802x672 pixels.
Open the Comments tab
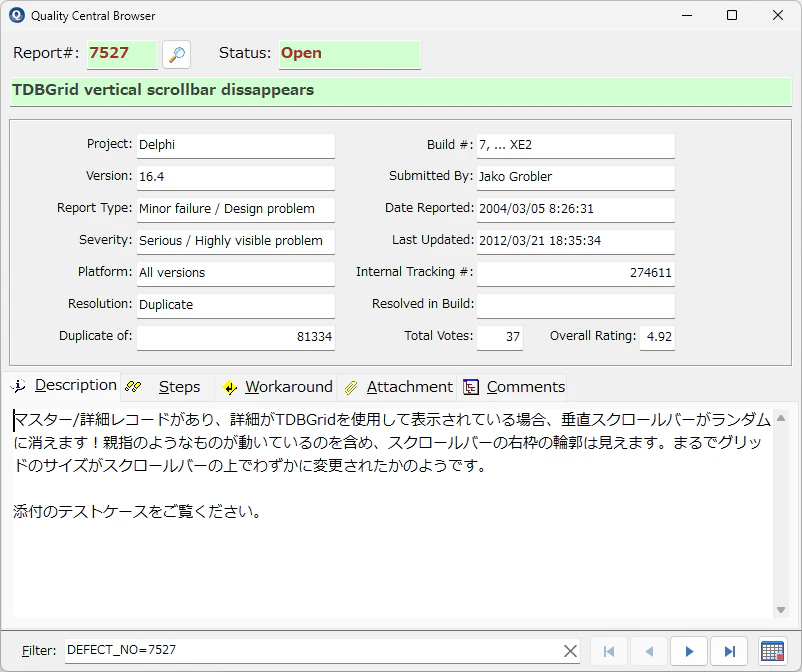coord(514,387)
